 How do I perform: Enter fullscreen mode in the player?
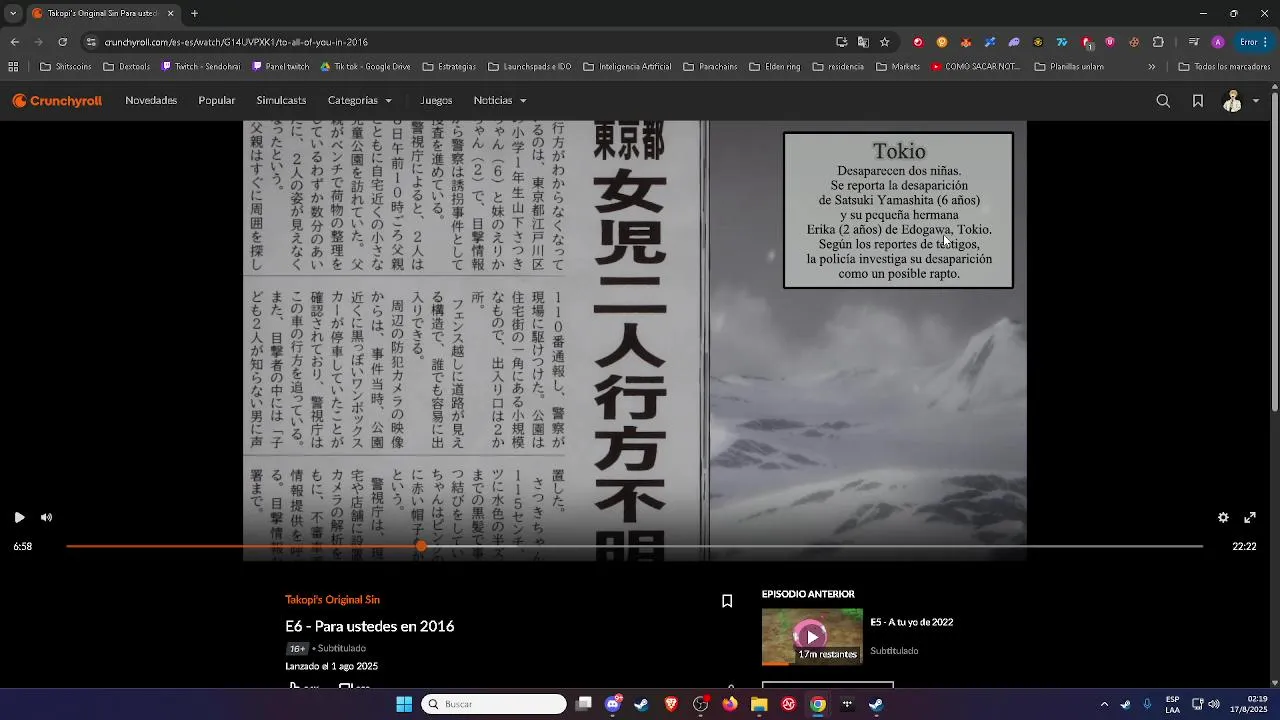point(1250,517)
